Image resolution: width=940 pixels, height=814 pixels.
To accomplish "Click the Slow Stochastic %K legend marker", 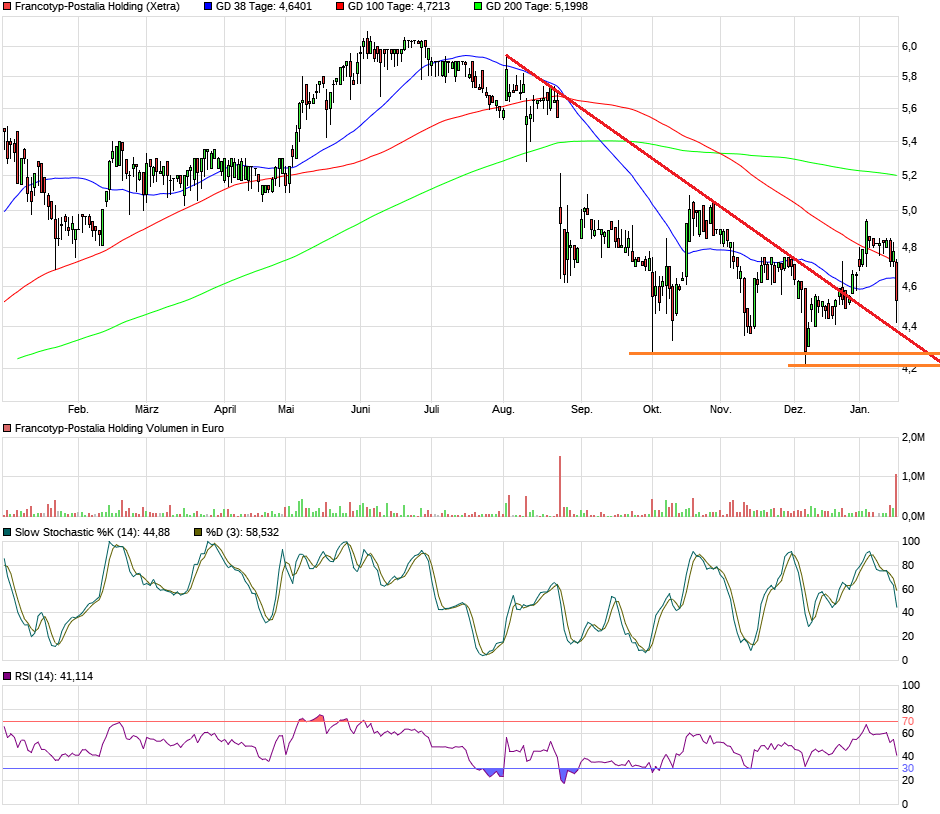I will click(x=8, y=532).
